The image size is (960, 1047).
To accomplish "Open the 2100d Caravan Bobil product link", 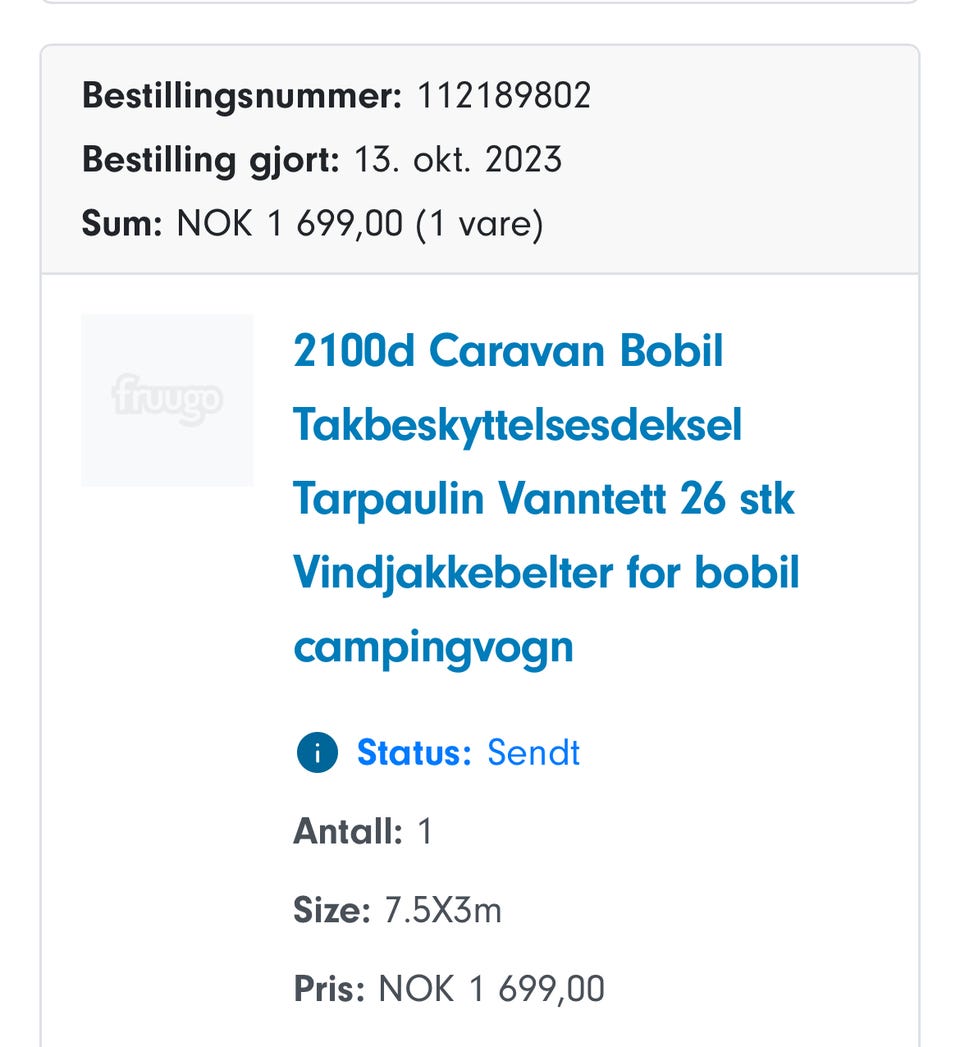I will point(508,352).
